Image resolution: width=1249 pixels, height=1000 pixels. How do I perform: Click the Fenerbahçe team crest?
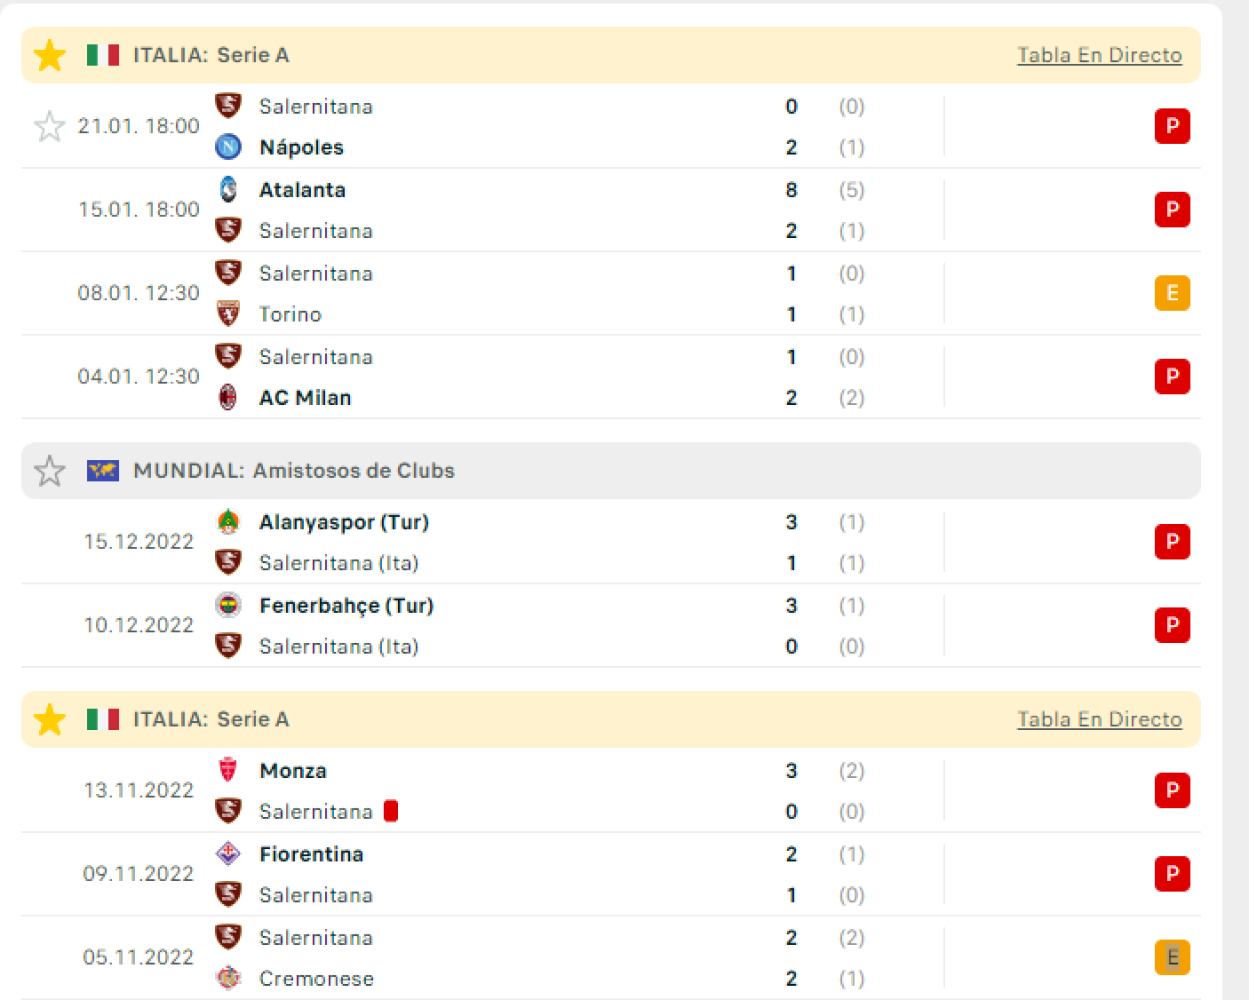click(228, 605)
